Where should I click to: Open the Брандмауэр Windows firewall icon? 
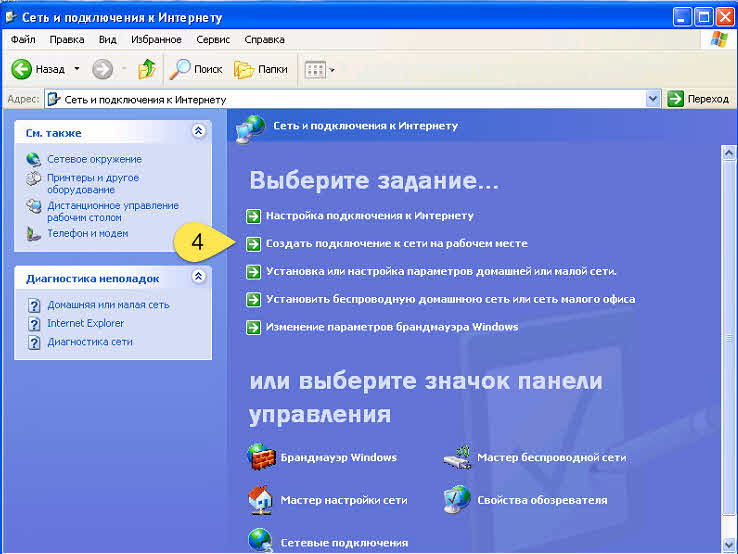[x=261, y=457]
